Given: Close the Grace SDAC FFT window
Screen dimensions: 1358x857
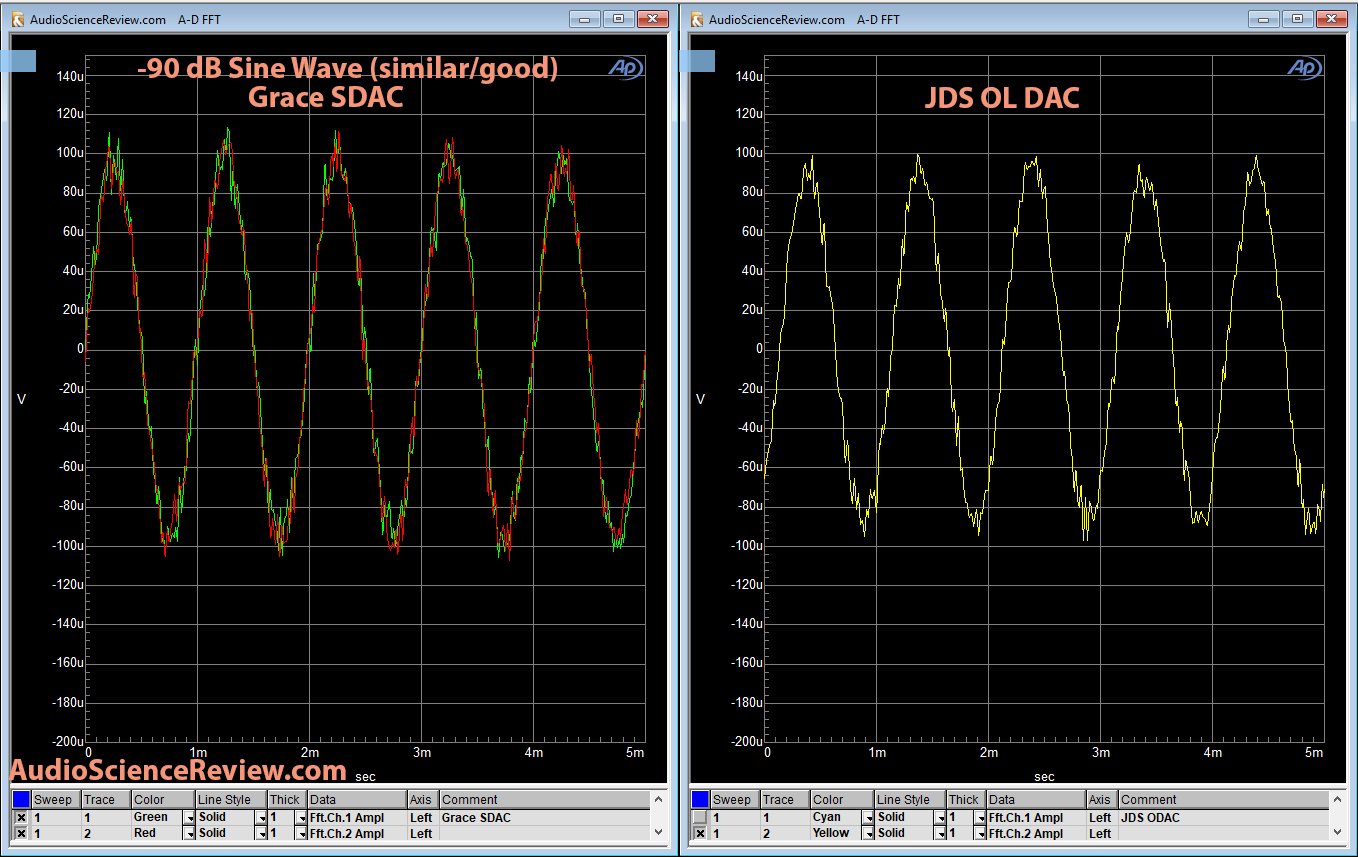Looking at the screenshot, I should (653, 19).
